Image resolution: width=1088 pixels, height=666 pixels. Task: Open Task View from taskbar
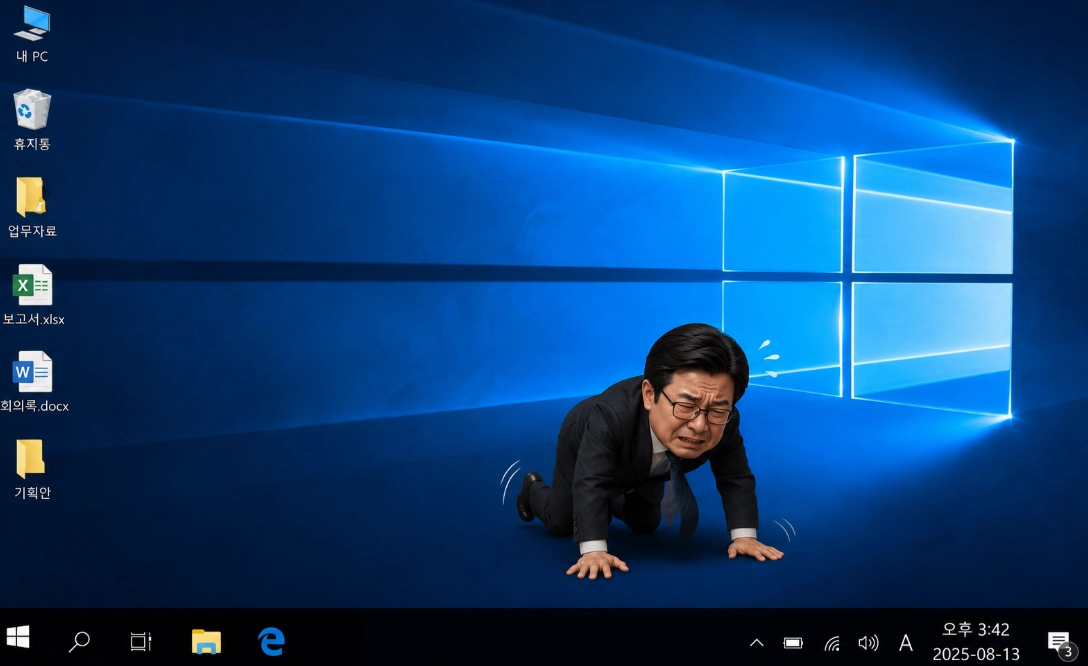141,641
